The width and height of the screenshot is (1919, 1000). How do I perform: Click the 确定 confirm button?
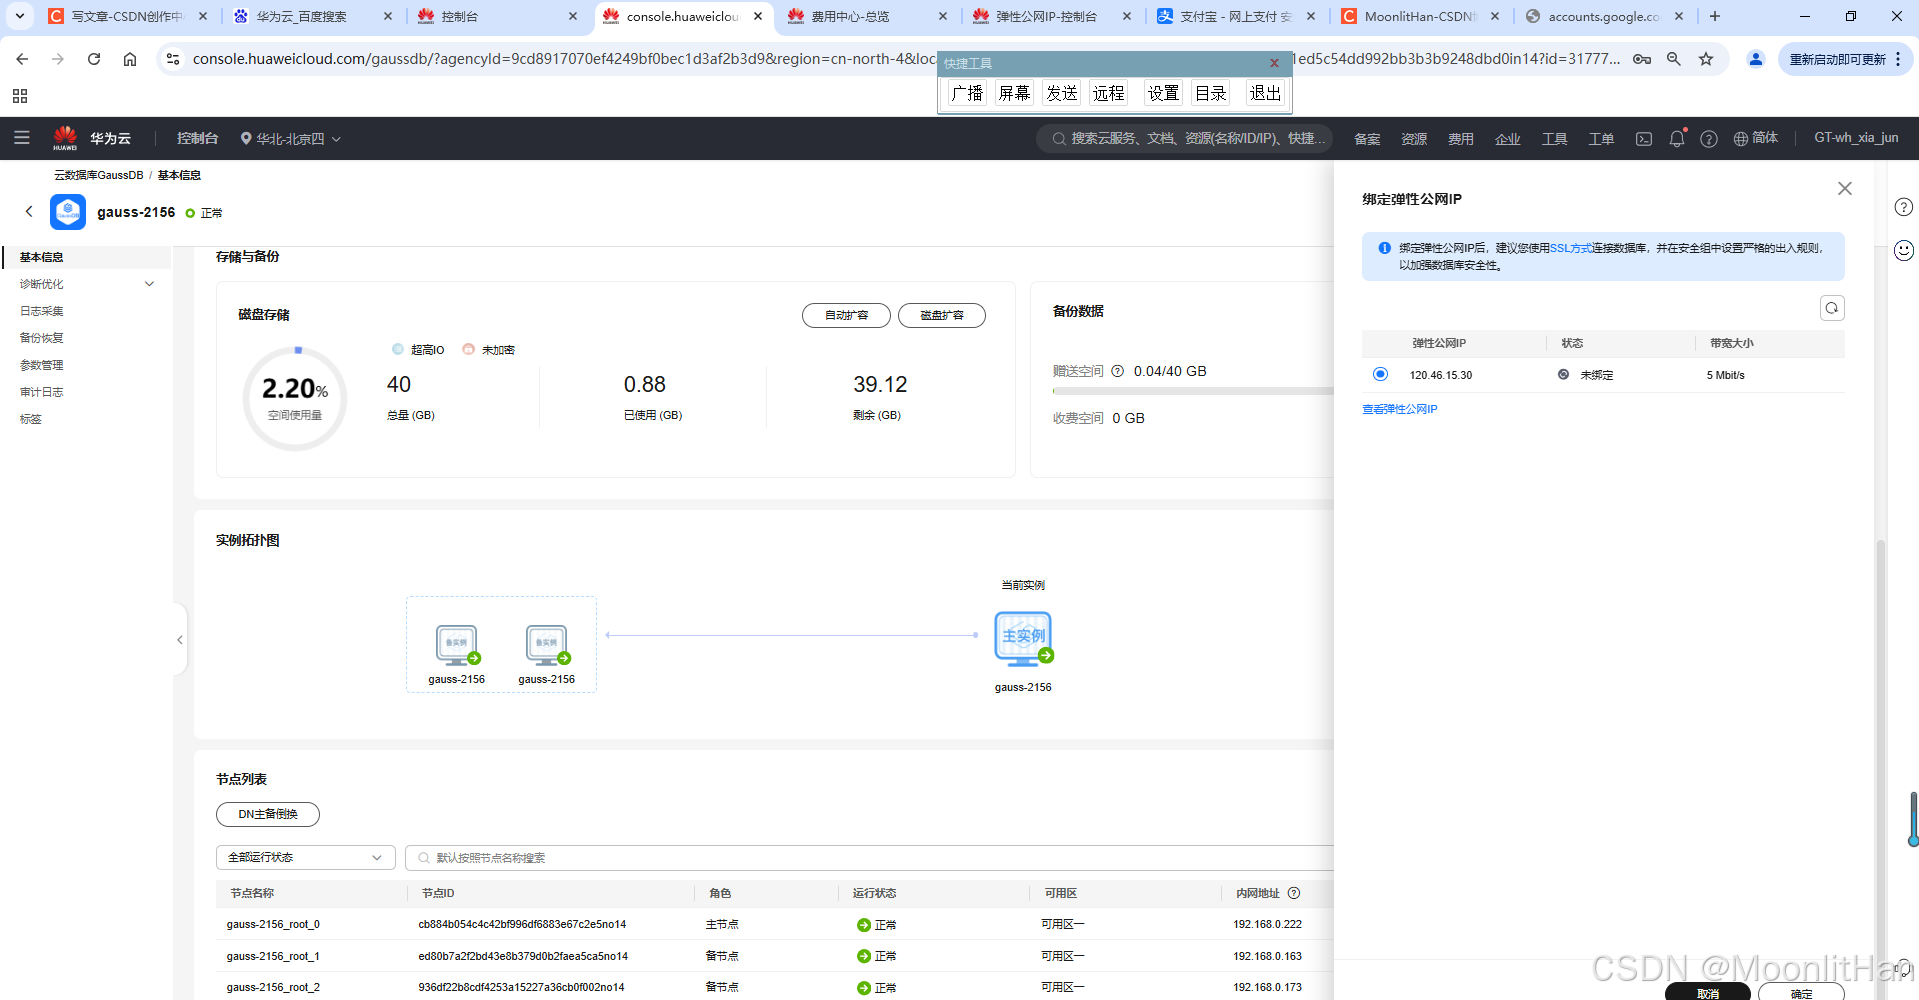coord(1800,992)
